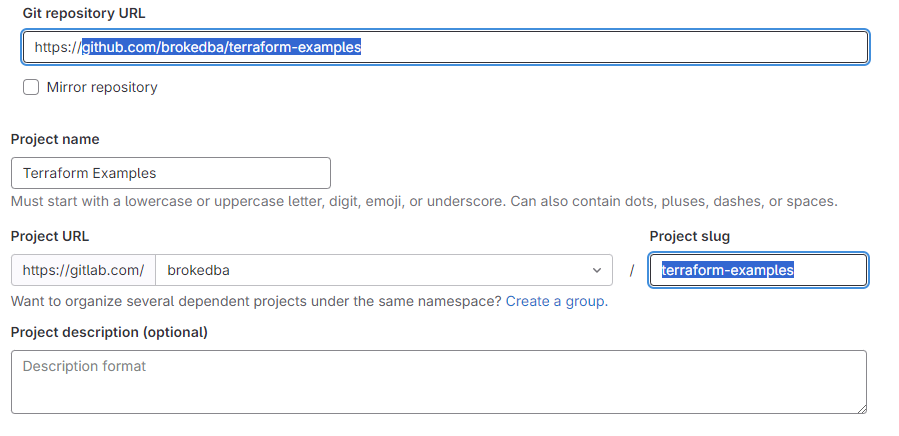Image resolution: width=899 pixels, height=436 pixels.
Task: Click the project name naming rules help text
Action: 424,201
